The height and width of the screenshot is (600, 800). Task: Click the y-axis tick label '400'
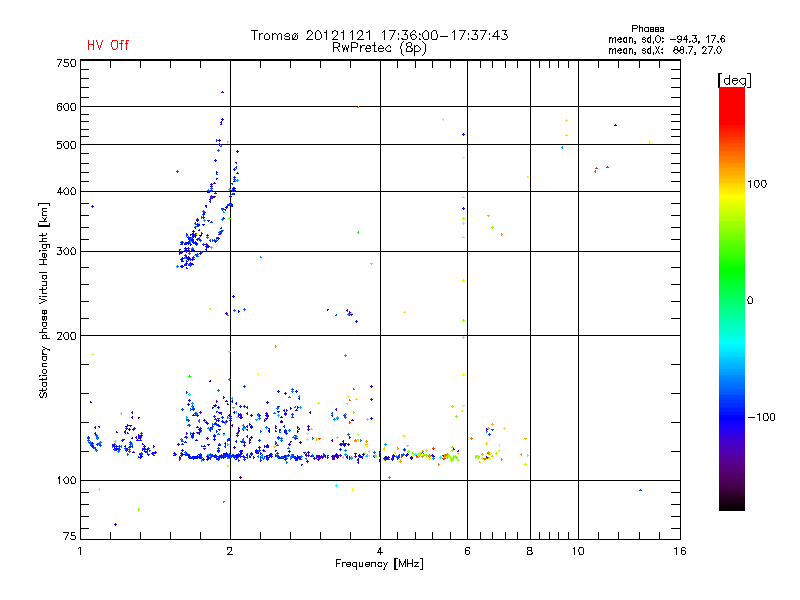(x=66, y=192)
